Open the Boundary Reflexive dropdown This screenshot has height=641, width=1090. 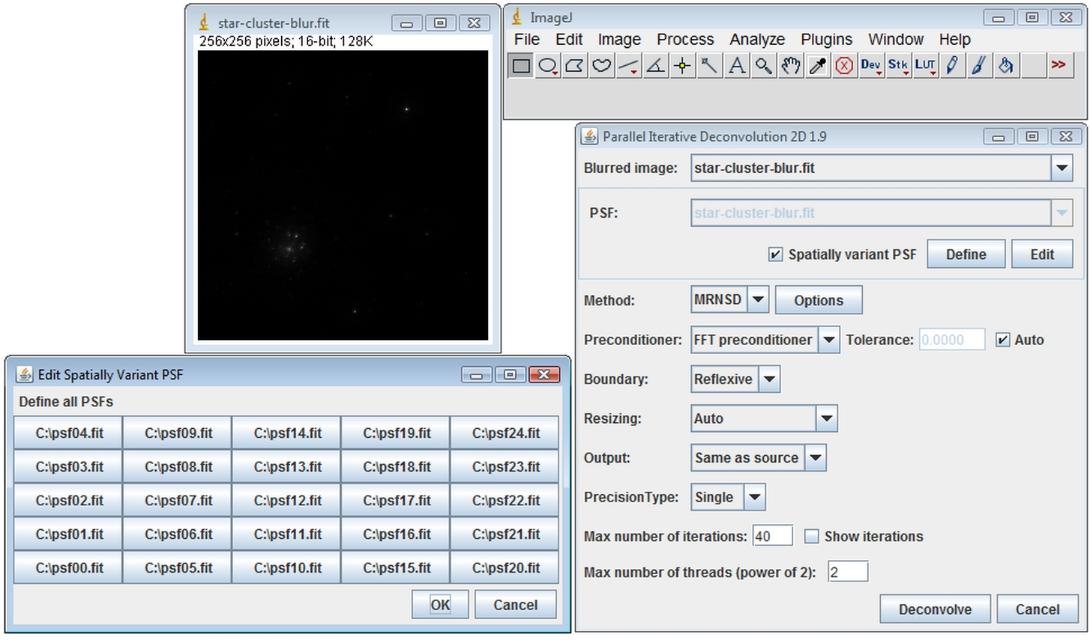(x=769, y=380)
